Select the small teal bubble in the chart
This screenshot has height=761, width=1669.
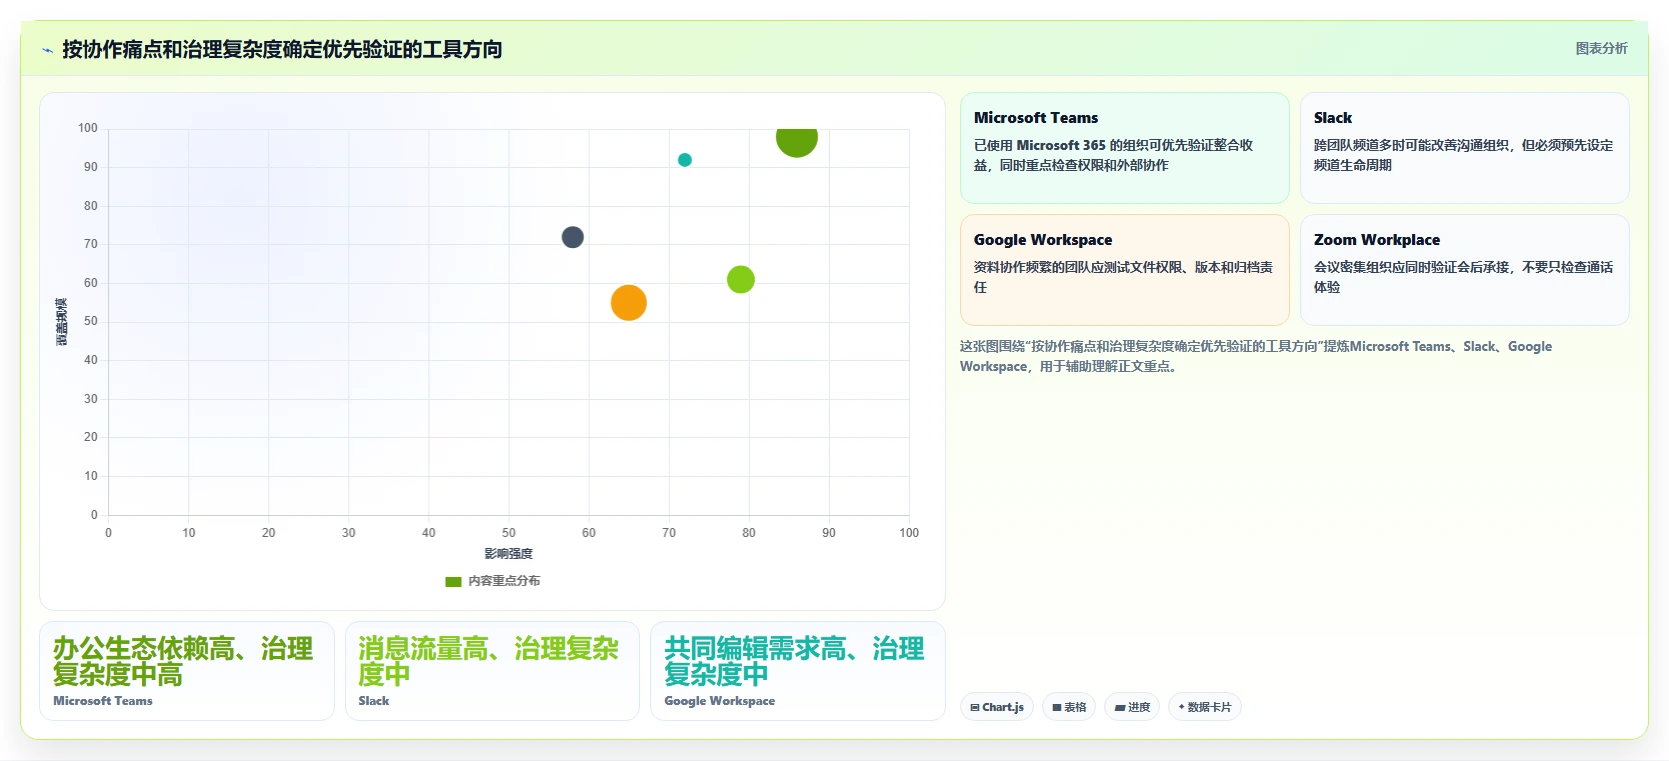pyautogui.click(x=685, y=160)
